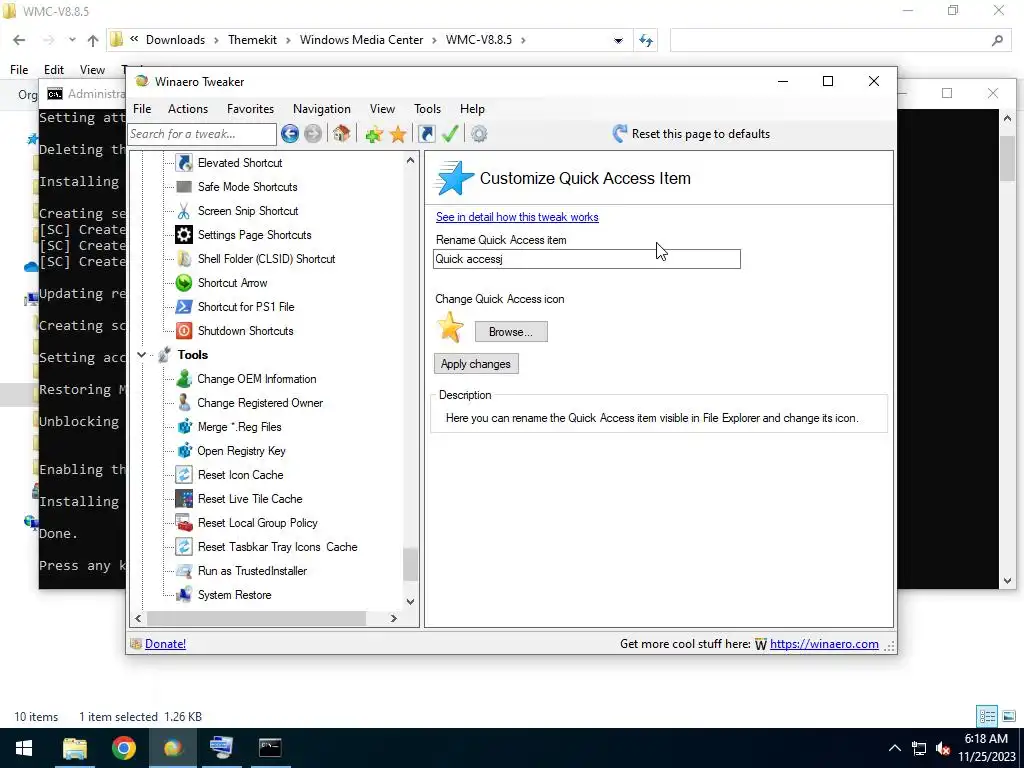
Task: Click the shortcut export icon in toolbar
Action: pos(426,134)
